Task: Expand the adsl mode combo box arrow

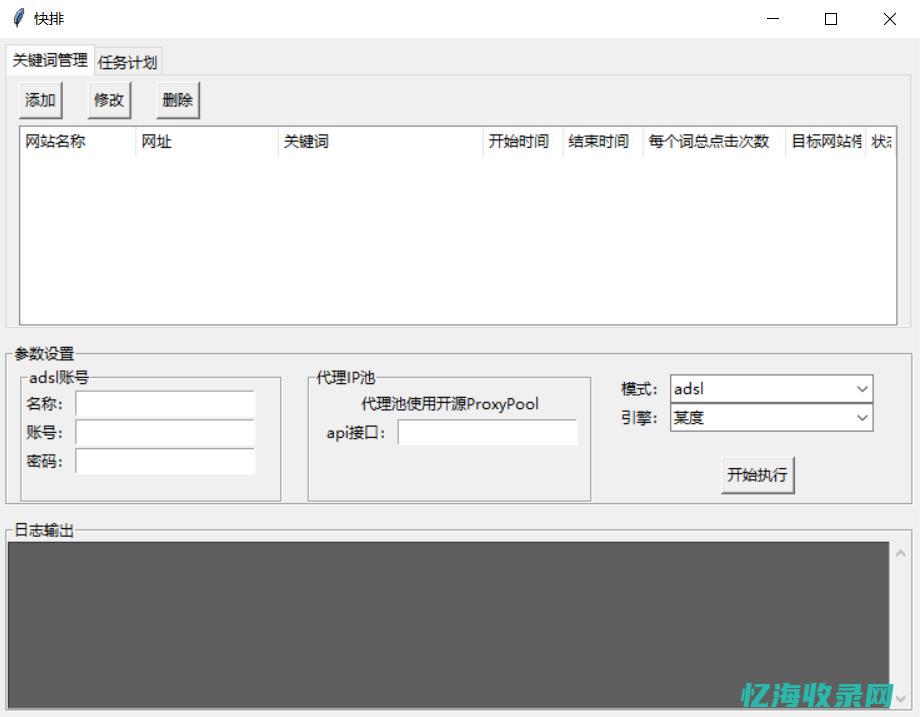Action: pos(862,388)
